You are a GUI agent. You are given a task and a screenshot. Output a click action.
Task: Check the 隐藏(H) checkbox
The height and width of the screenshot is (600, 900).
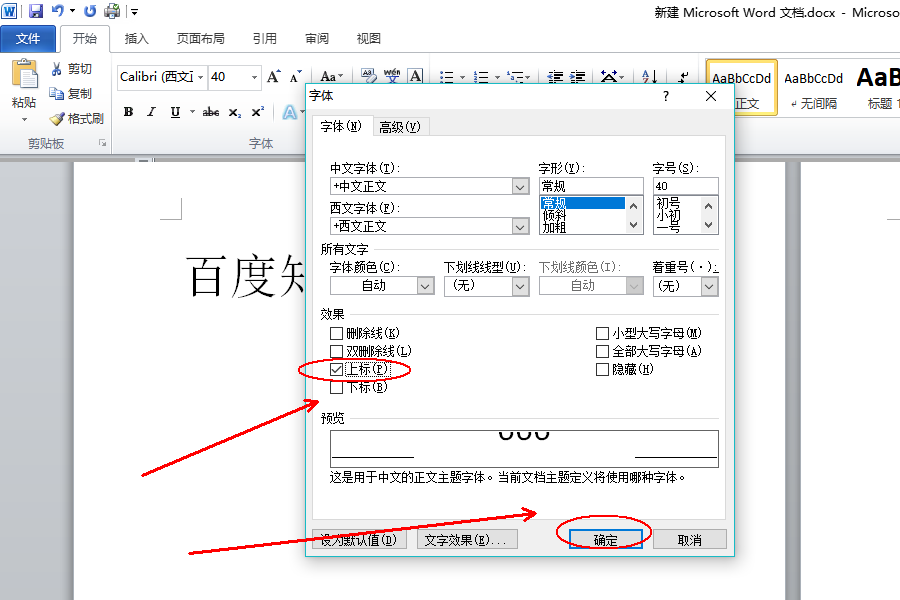602,369
